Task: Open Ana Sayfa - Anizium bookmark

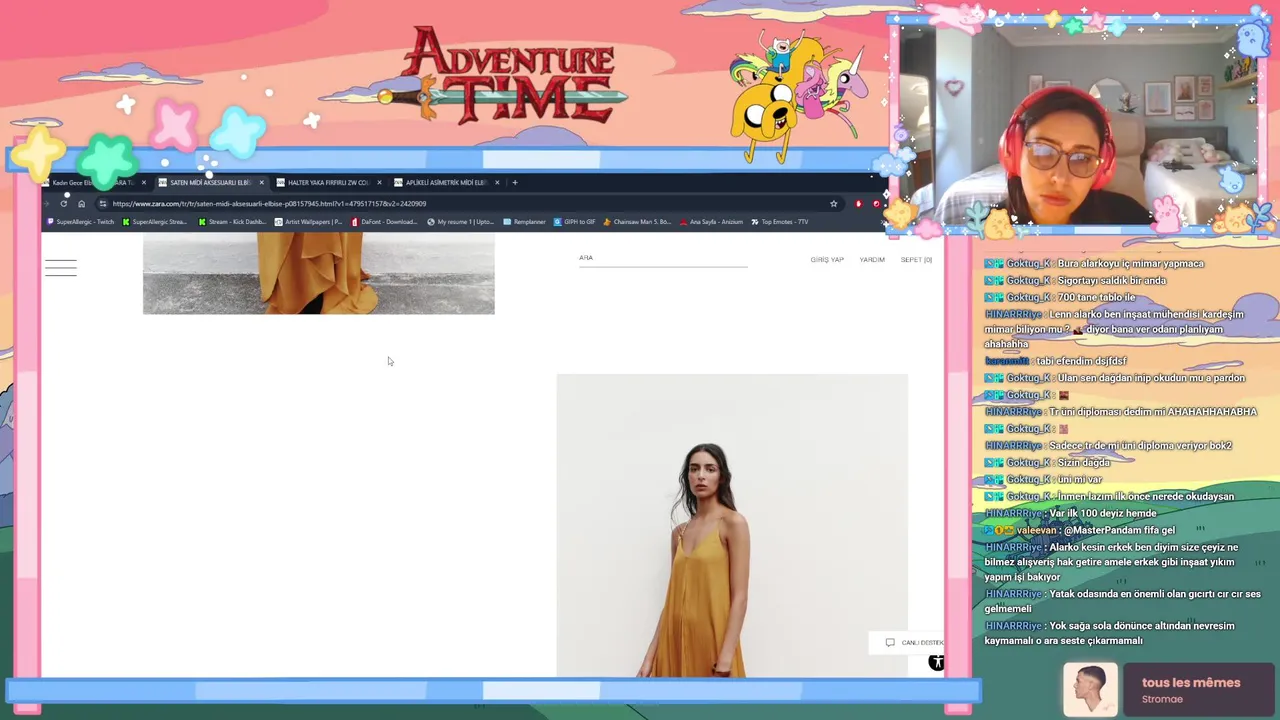Action: (x=710, y=222)
